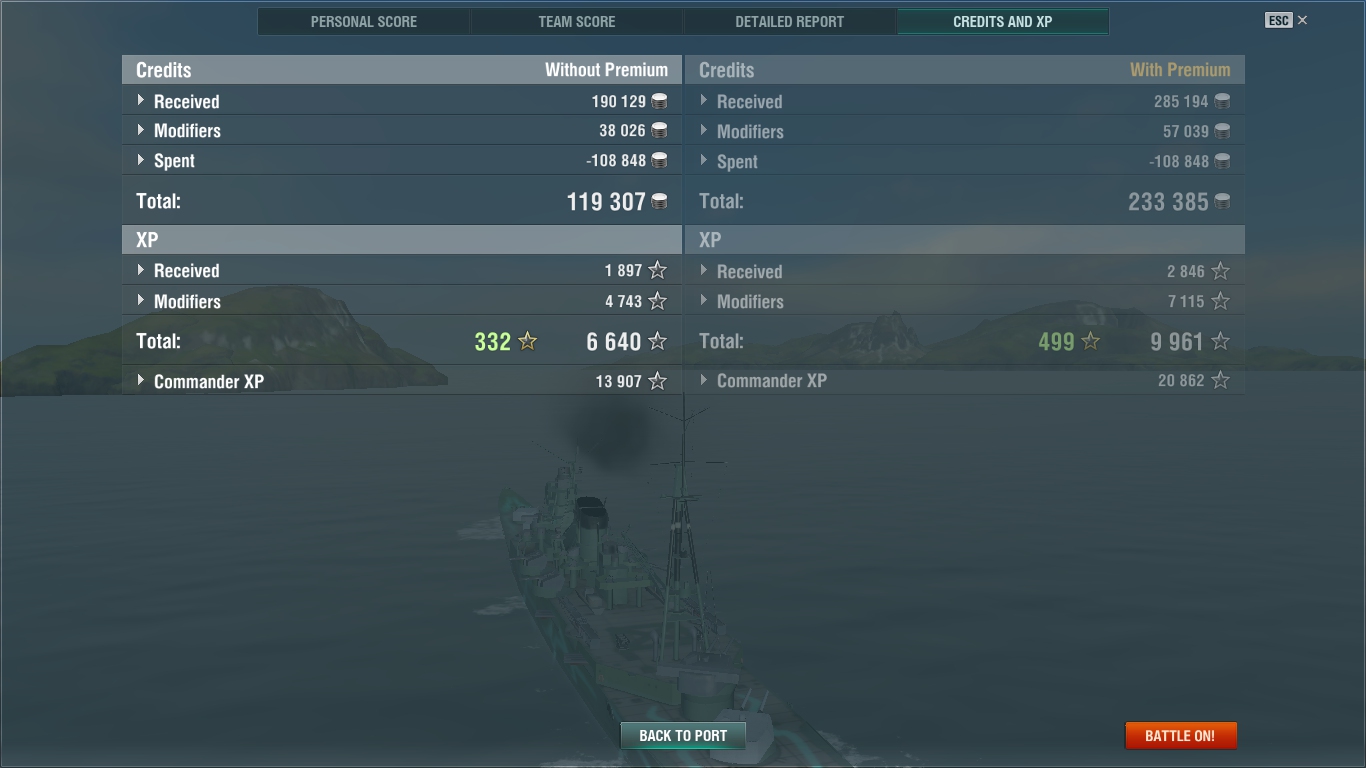The width and height of the screenshot is (1366, 768).
Task: Click the coin icon next to Total 119 307
Action: click(x=659, y=201)
